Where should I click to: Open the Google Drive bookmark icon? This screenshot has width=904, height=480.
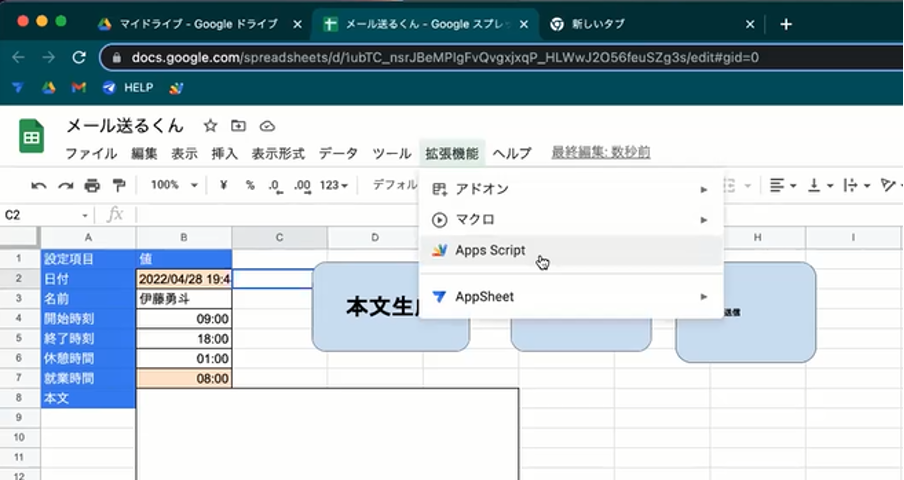click(x=48, y=88)
